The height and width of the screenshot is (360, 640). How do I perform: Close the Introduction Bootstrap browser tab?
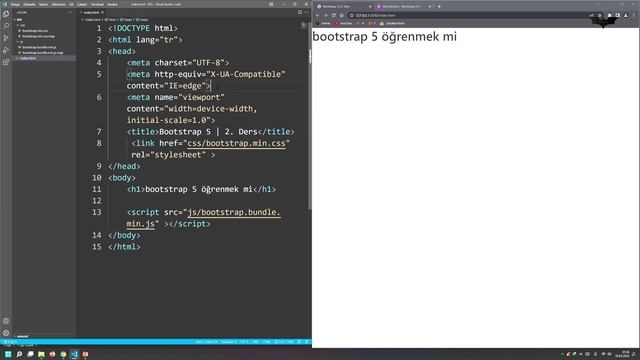tap(430, 7)
